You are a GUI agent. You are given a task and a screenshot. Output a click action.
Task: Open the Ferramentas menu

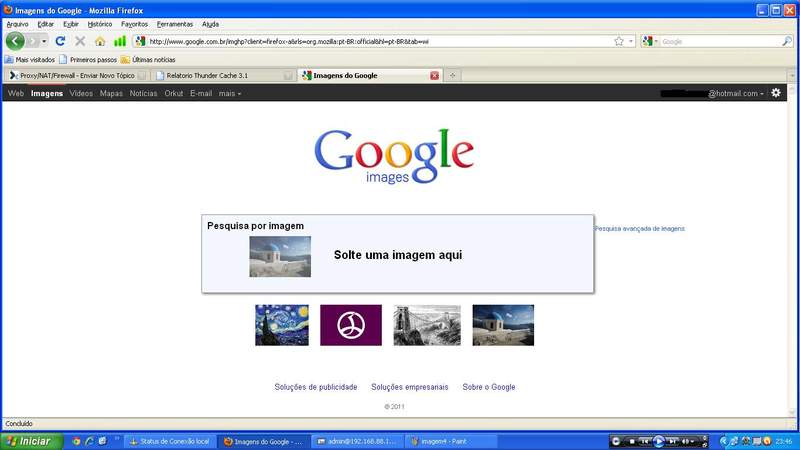point(175,24)
